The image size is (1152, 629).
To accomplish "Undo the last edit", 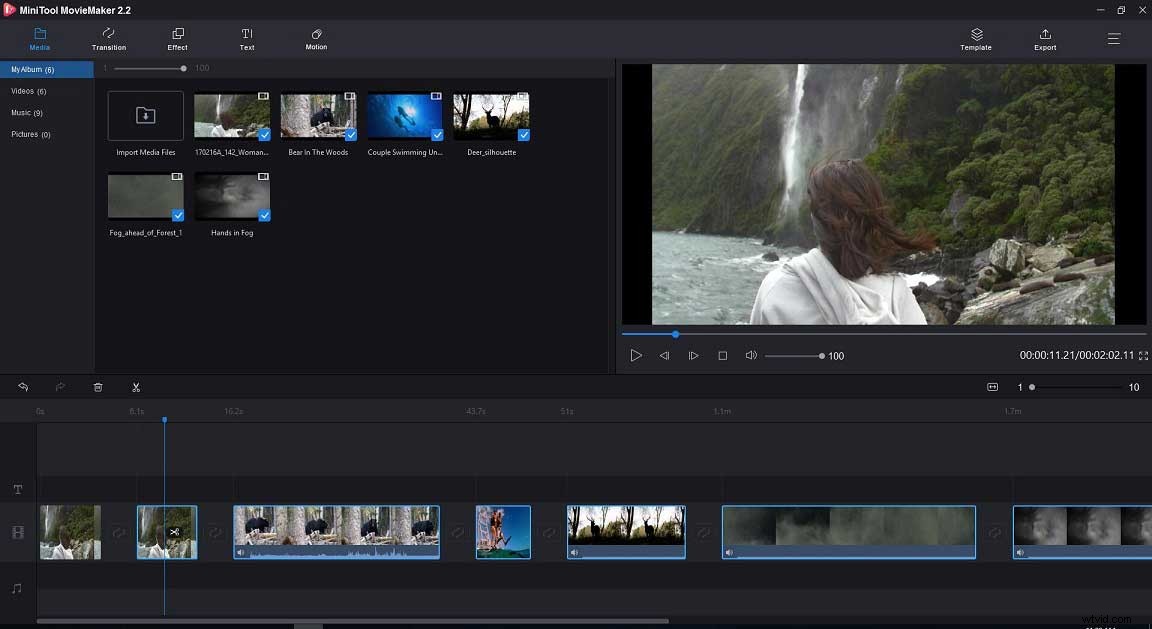I will point(22,387).
